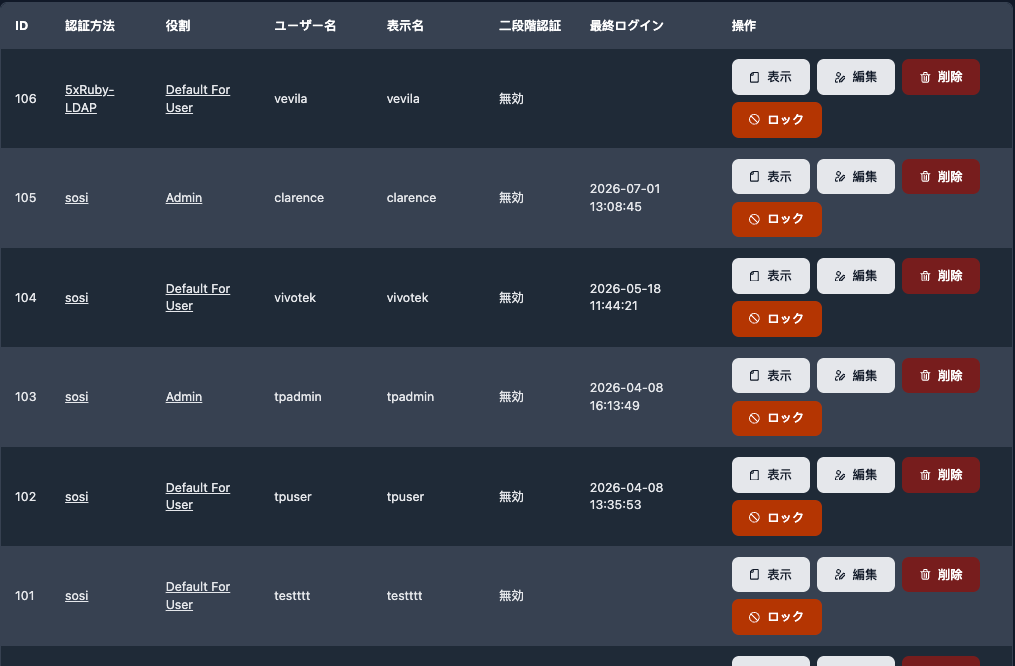Select ID cell 101
1015x666 pixels.
click(25, 595)
